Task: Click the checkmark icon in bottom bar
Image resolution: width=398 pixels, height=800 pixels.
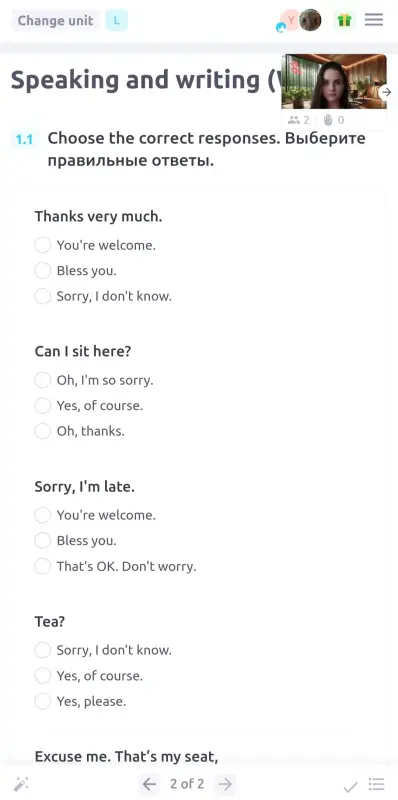Action: pos(350,785)
